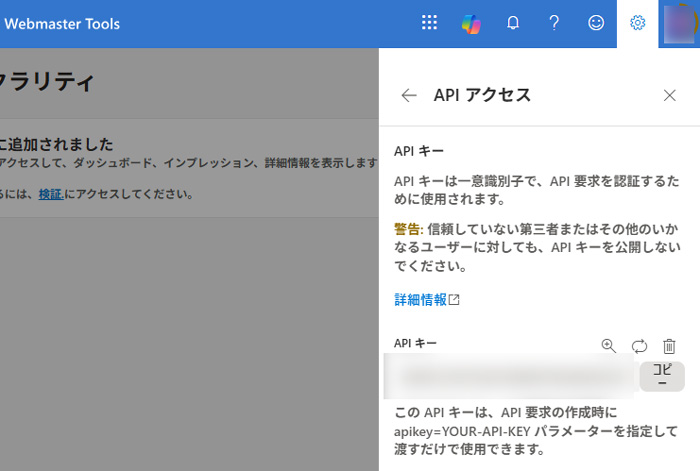Go back with the left arrow
The width and height of the screenshot is (700, 471).
(x=409, y=95)
